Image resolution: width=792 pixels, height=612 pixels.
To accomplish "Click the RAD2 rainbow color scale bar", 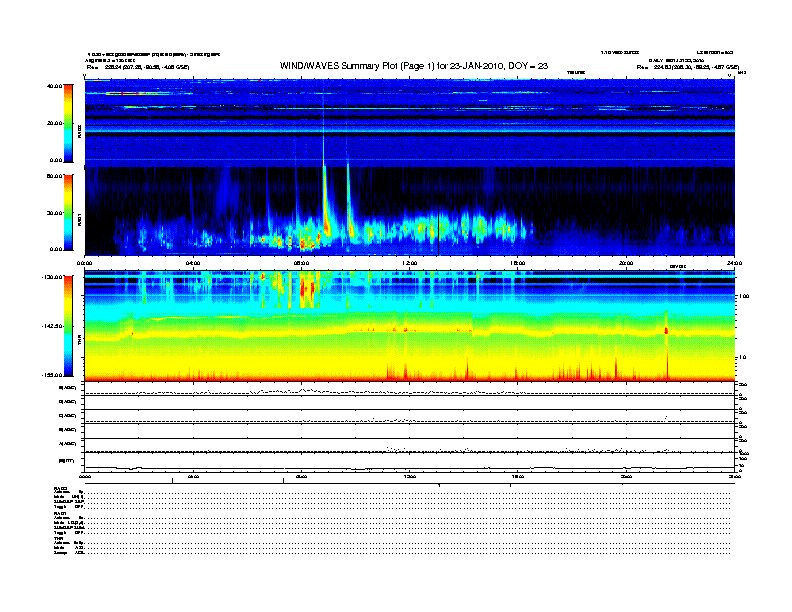I will (x=68, y=123).
